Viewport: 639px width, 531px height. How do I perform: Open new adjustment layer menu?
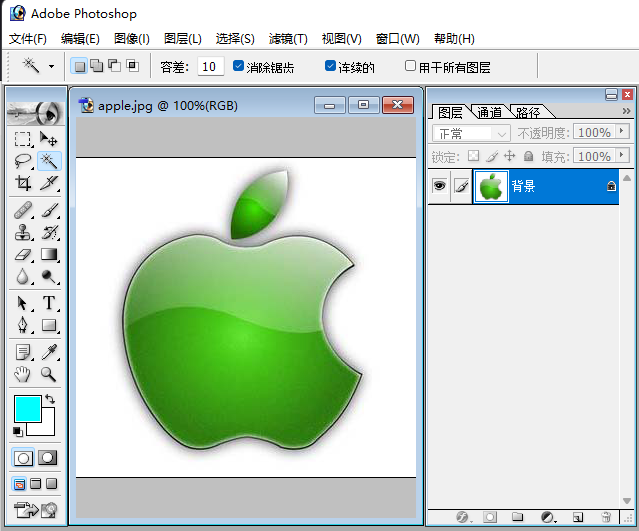548,517
